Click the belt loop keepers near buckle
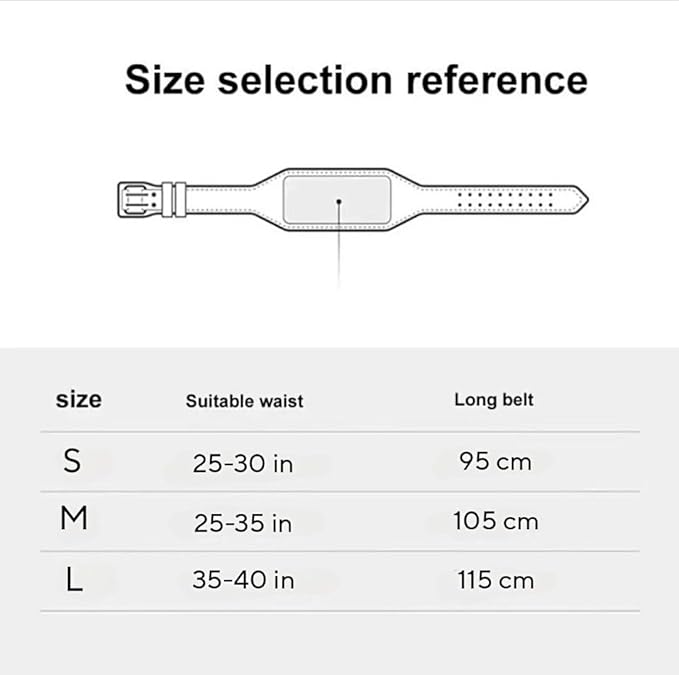This screenshot has width=679, height=675. point(174,200)
